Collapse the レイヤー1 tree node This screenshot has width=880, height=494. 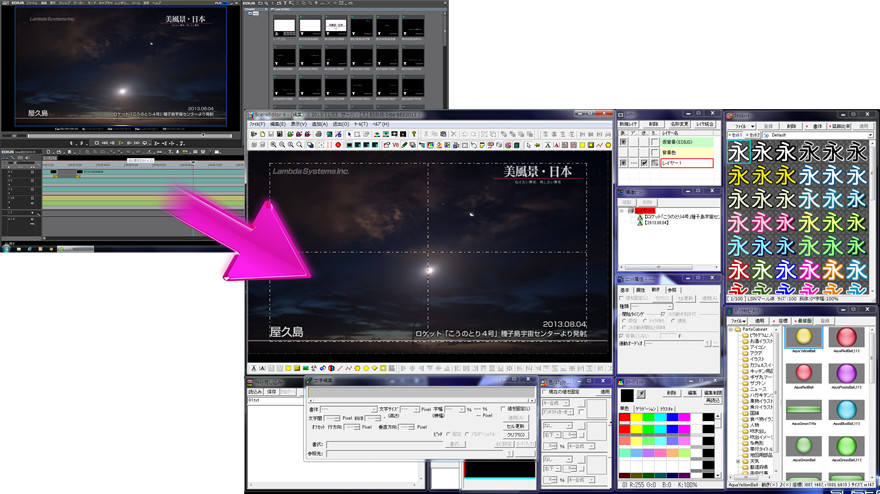(622, 211)
